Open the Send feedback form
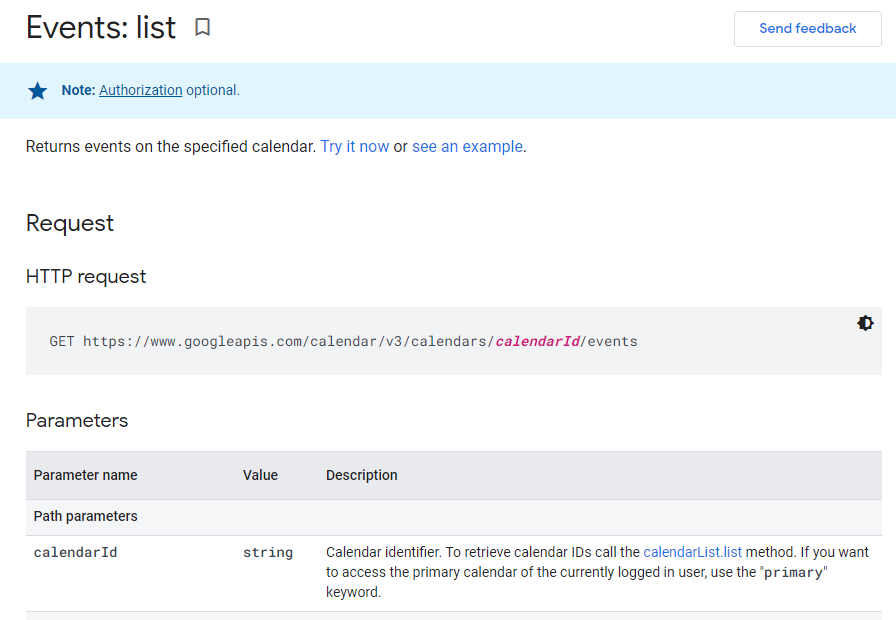Viewport: 896px width, 620px height. tap(807, 29)
